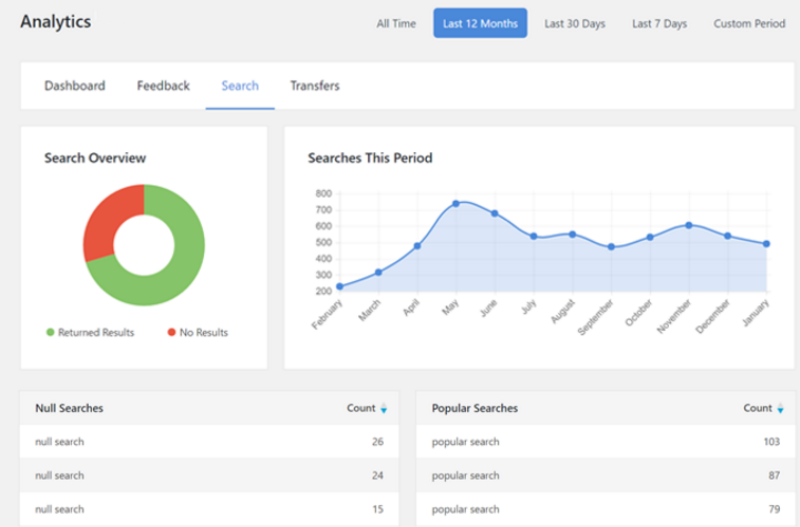The image size is (800, 527).
Task: Select the All Time period filter
Action: [x=396, y=24]
